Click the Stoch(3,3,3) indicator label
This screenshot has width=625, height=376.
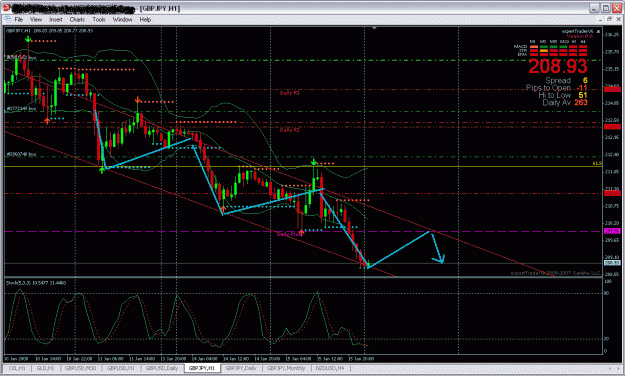pyautogui.click(x=36, y=283)
